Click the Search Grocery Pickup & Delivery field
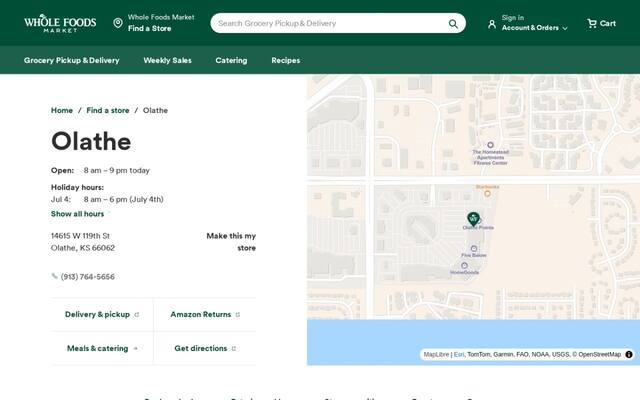 pos(338,23)
